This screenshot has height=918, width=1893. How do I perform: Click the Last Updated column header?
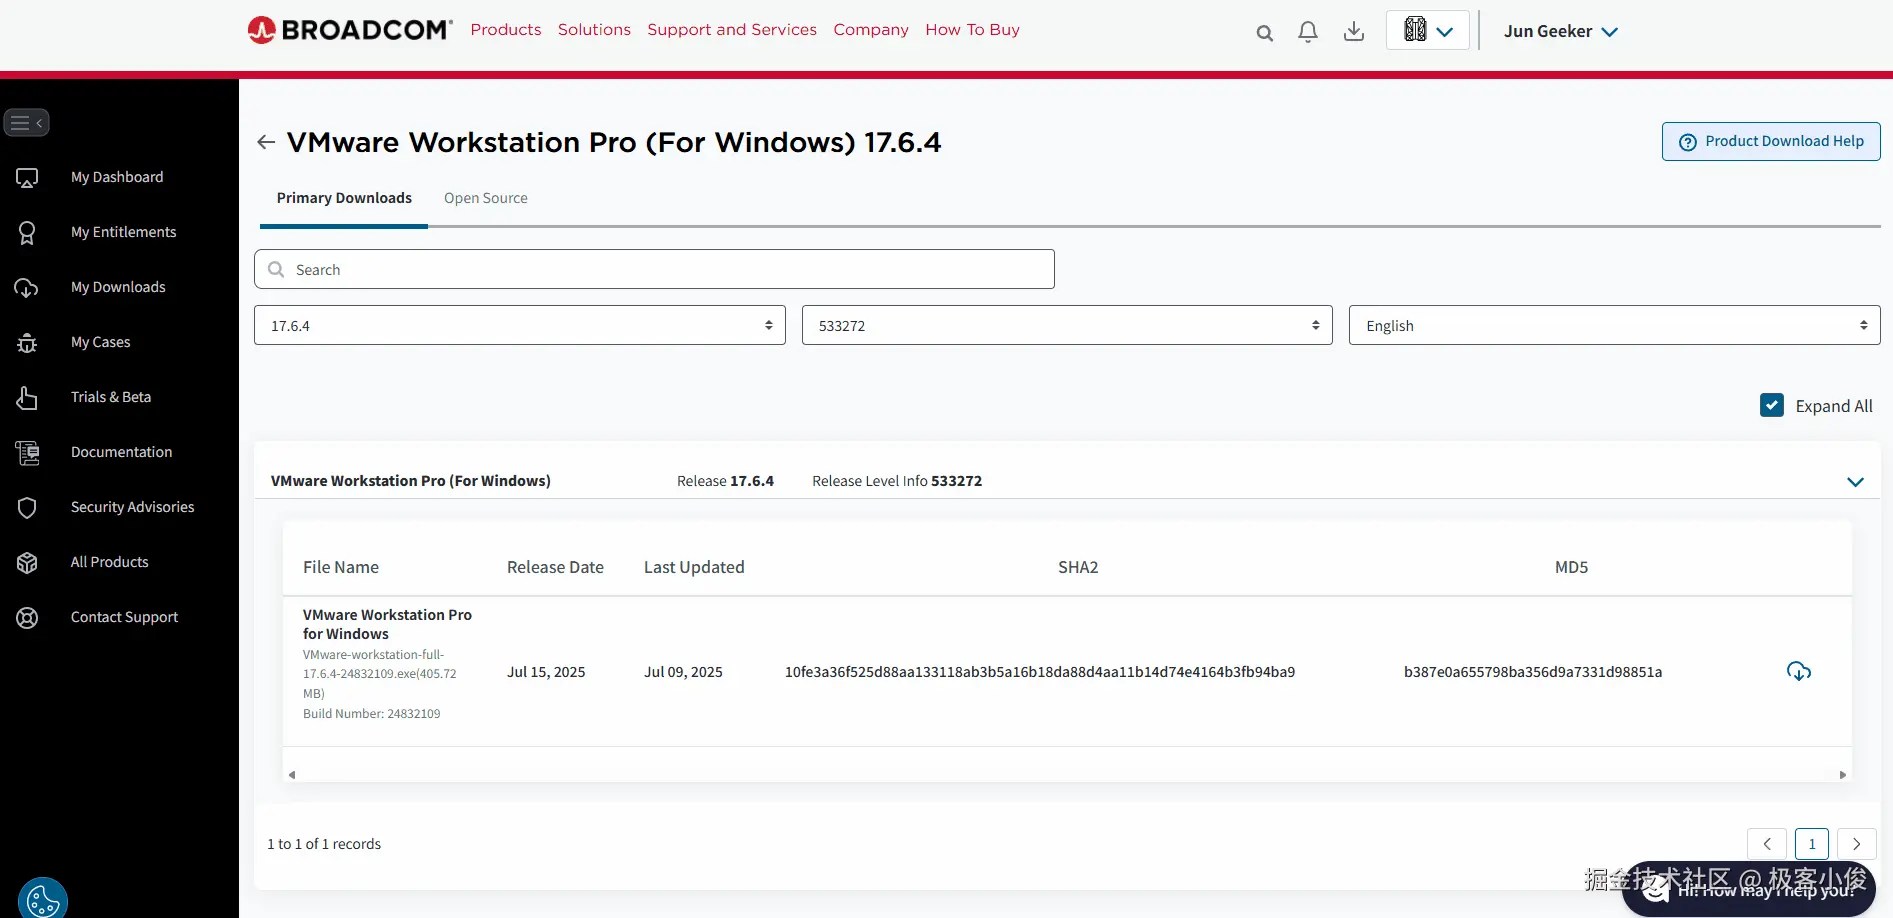tap(694, 567)
